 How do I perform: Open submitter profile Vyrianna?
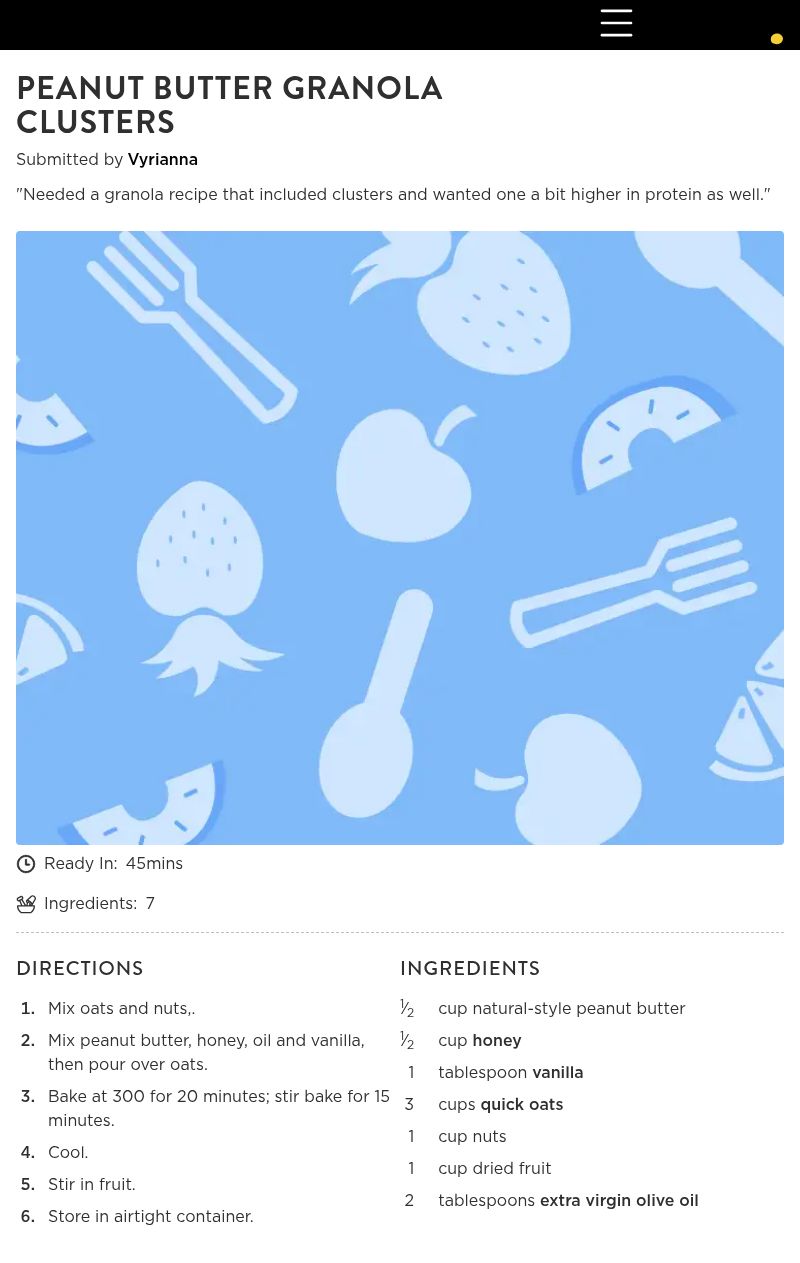click(163, 160)
